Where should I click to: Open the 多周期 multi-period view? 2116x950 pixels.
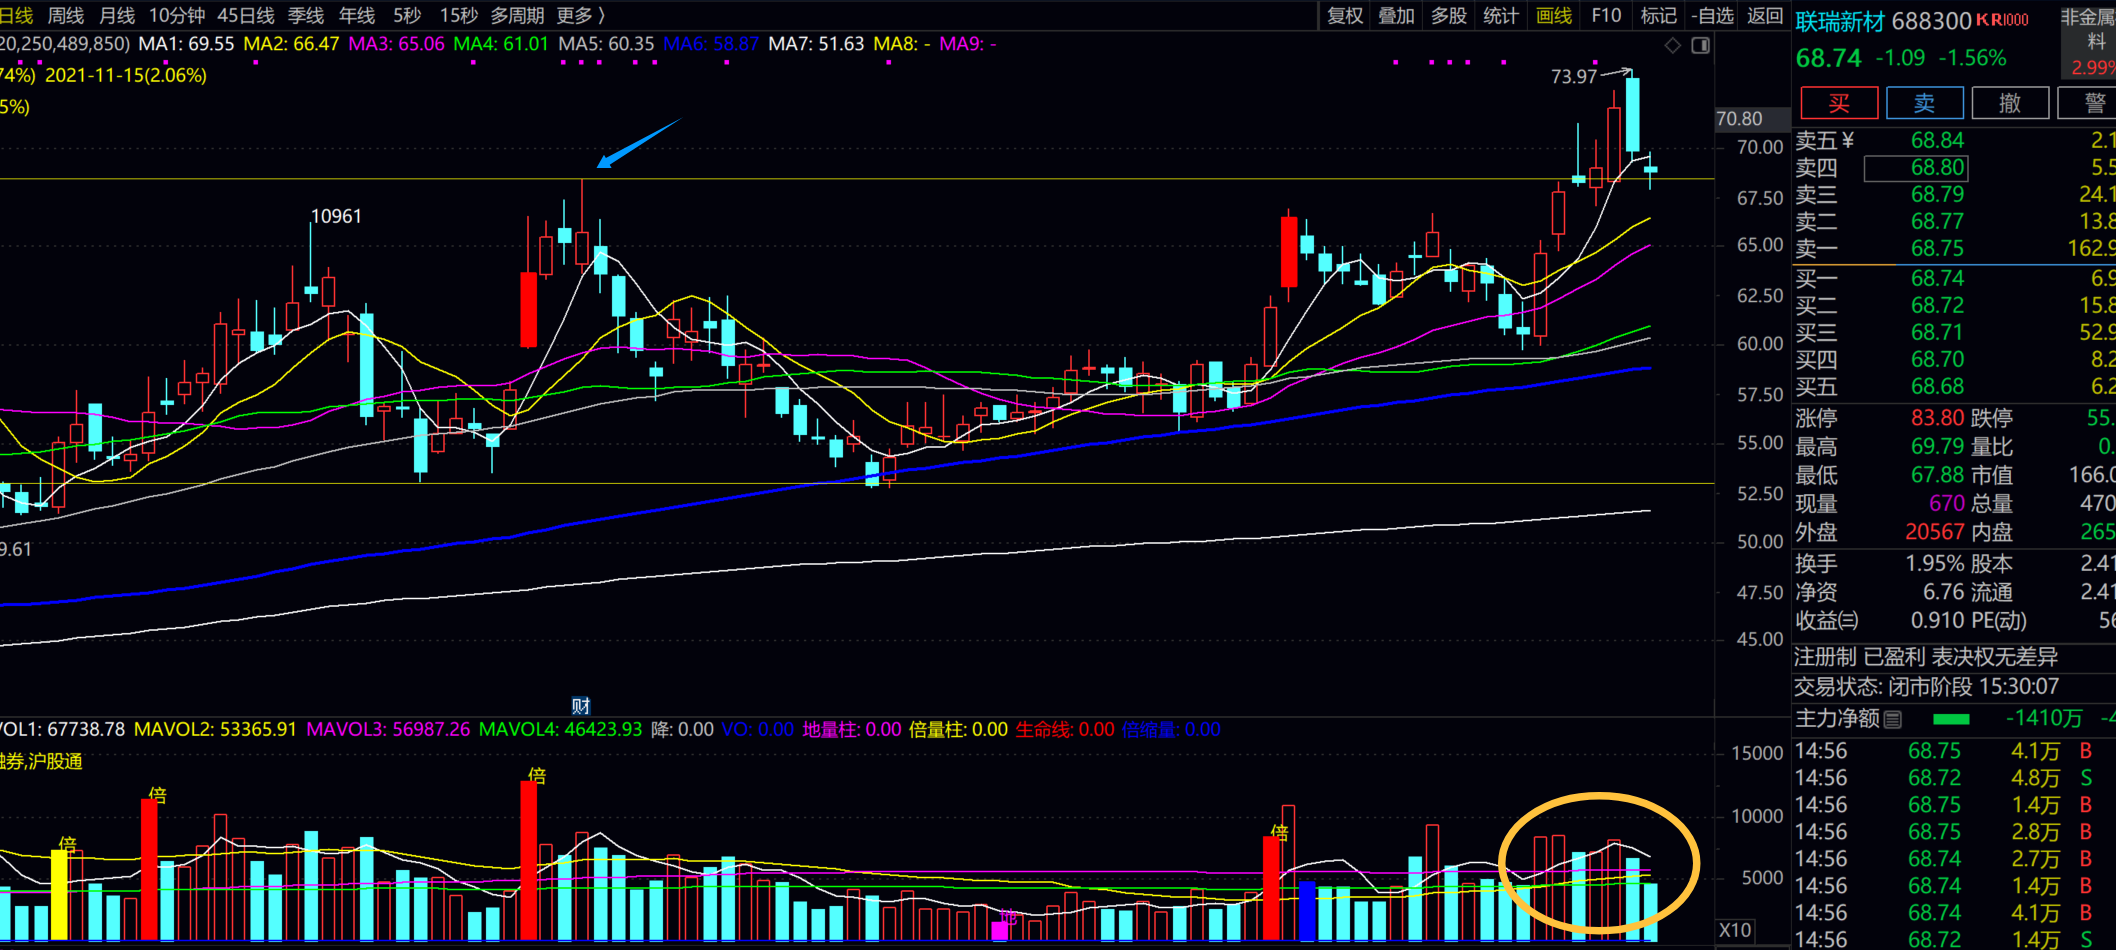tap(517, 16)
